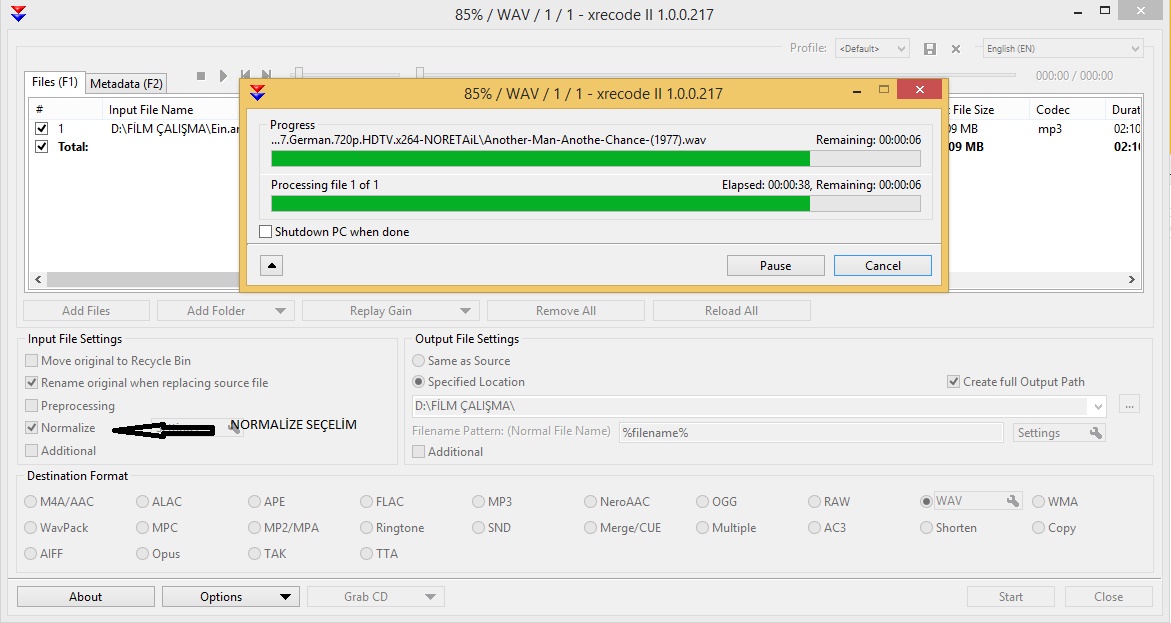Cancel the conversion in progress dialog

[883, 265]
